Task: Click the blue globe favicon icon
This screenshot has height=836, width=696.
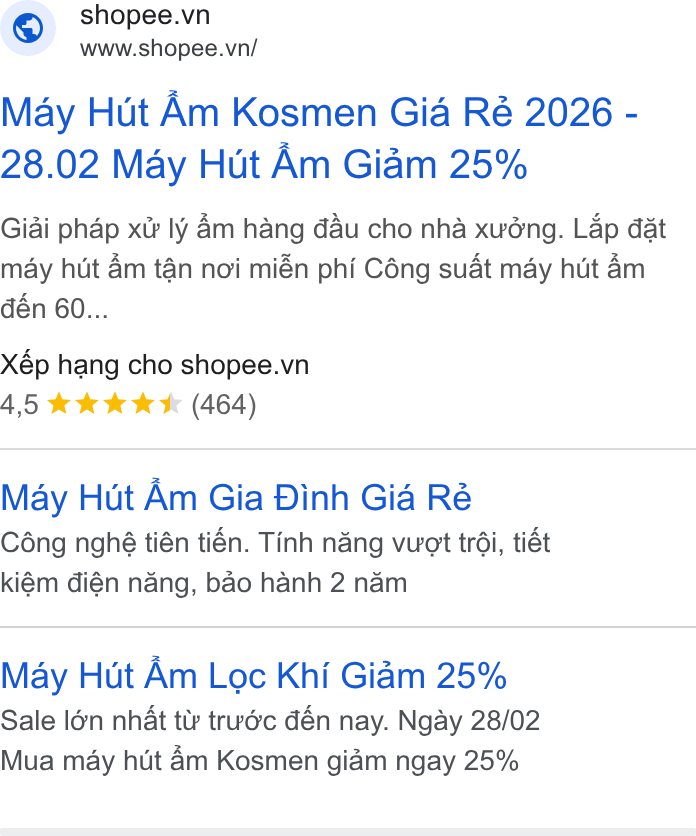Action: pyautogui.click(x=28, y=28)
